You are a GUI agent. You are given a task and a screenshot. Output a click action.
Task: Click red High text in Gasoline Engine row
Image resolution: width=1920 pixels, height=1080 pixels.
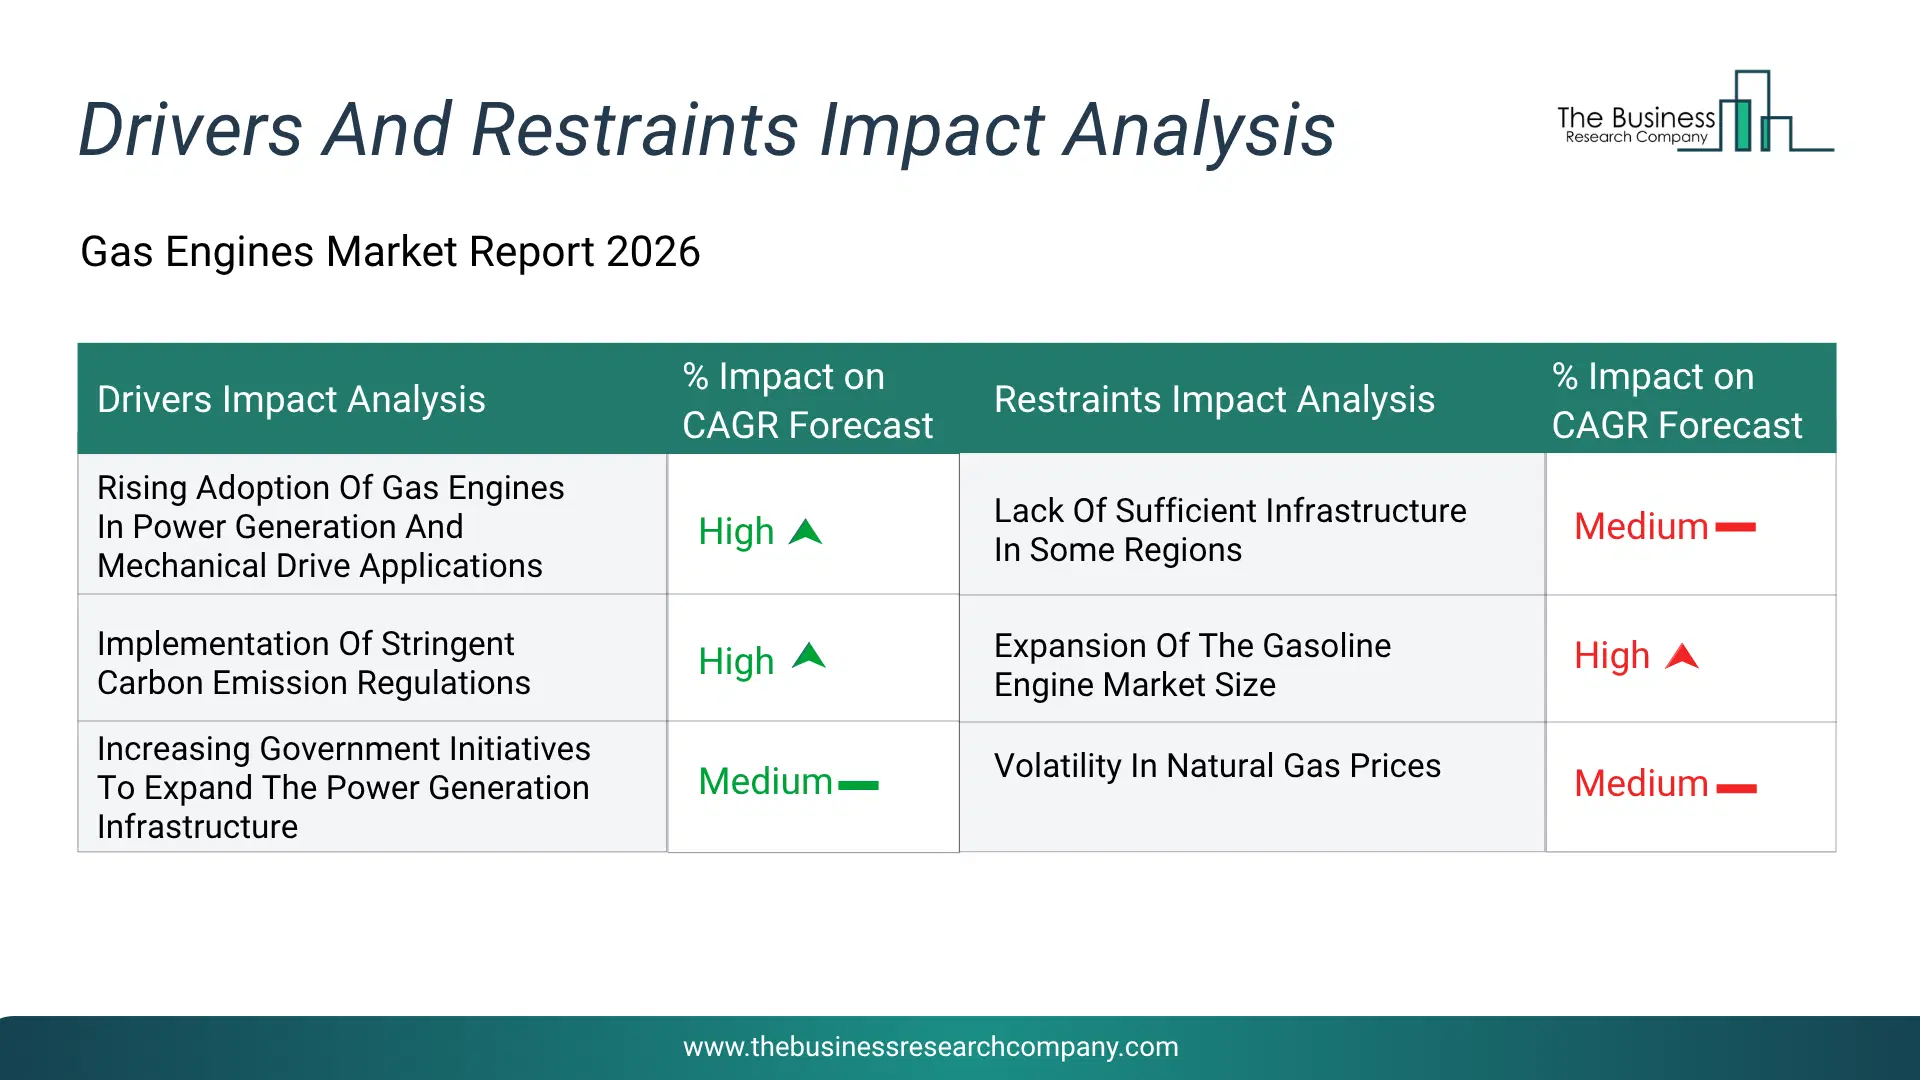pos(1612,657)
